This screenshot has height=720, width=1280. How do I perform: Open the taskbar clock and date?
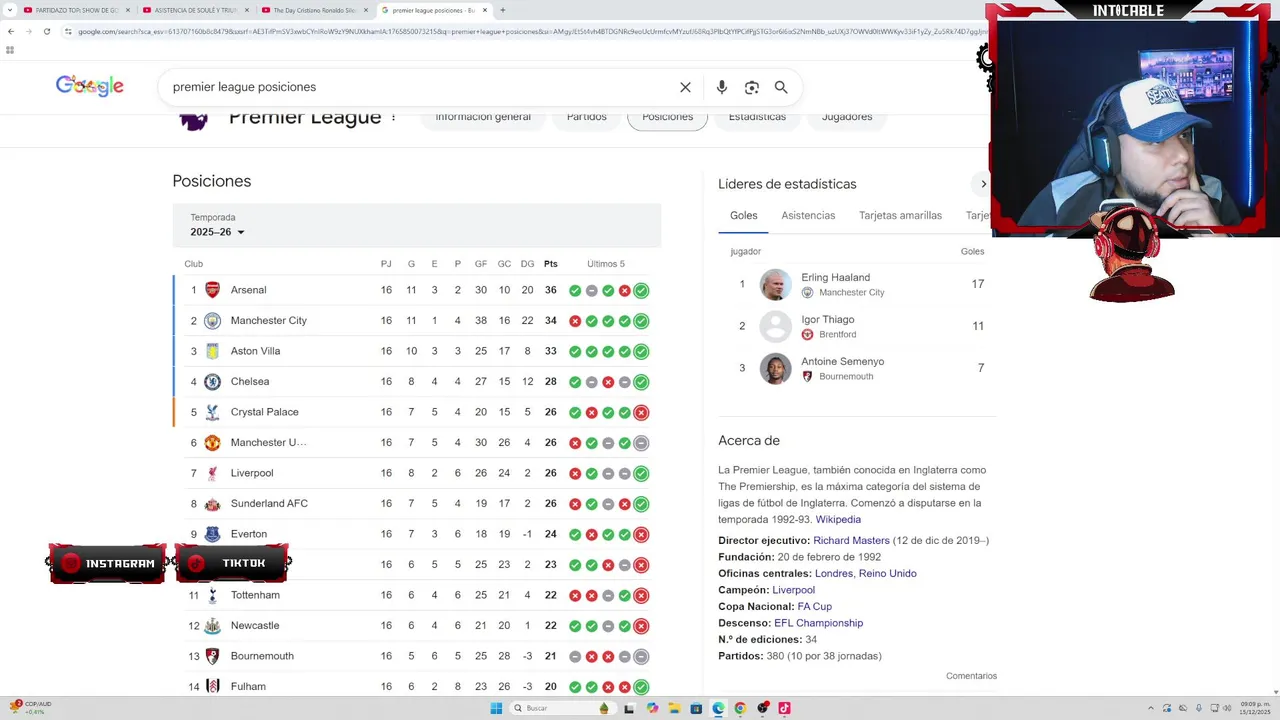click(x=1255, y=708)
